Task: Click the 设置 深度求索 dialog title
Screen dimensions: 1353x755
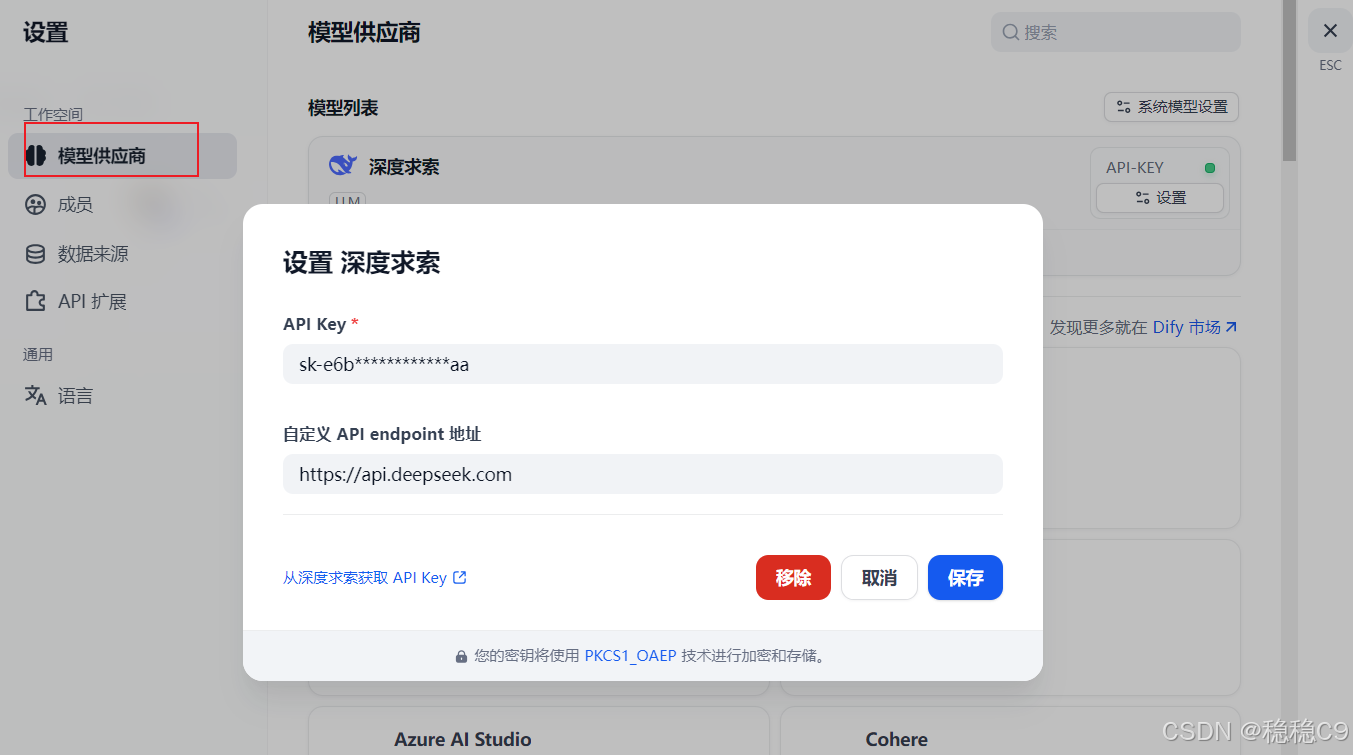Action: (362, 263)
